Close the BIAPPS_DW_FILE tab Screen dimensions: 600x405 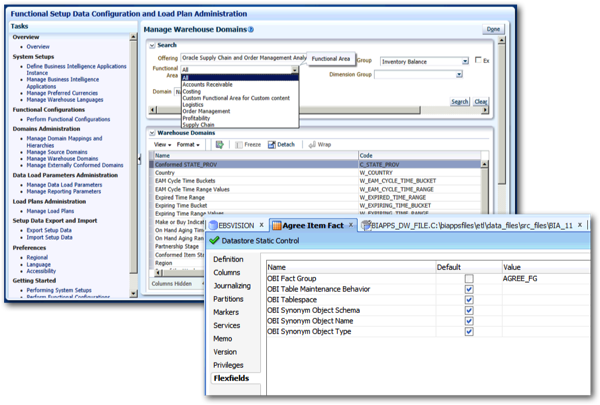[x=580, y=225]
